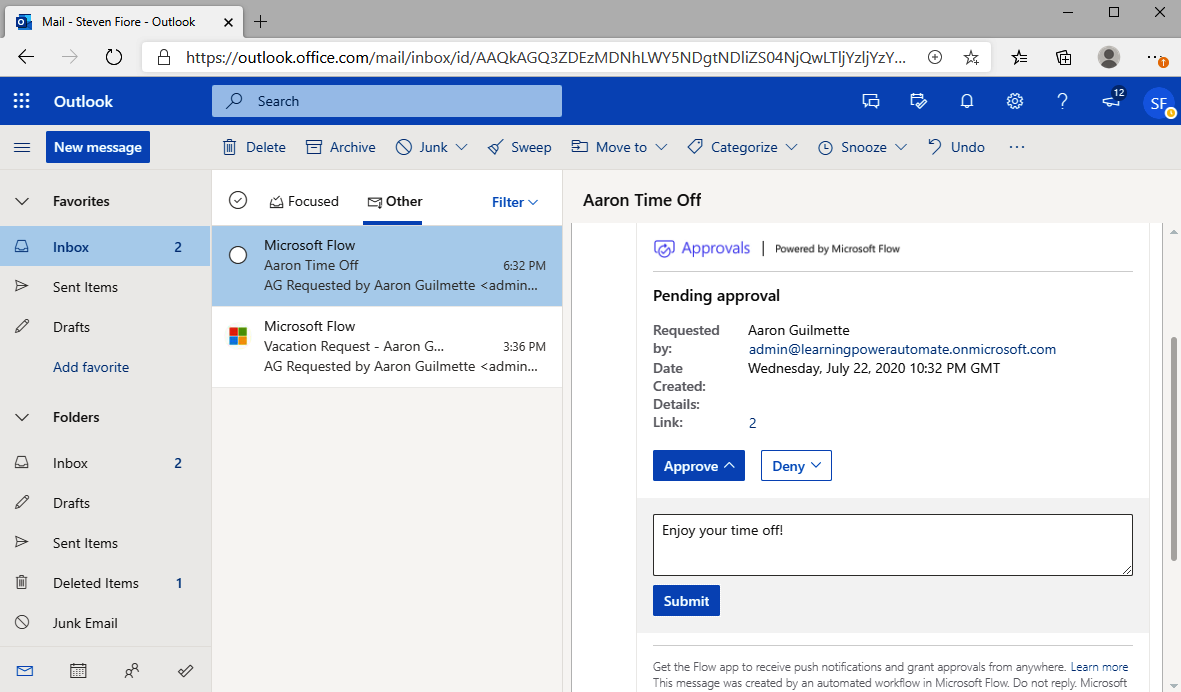Toggle select all messages circle

point(238,200)
